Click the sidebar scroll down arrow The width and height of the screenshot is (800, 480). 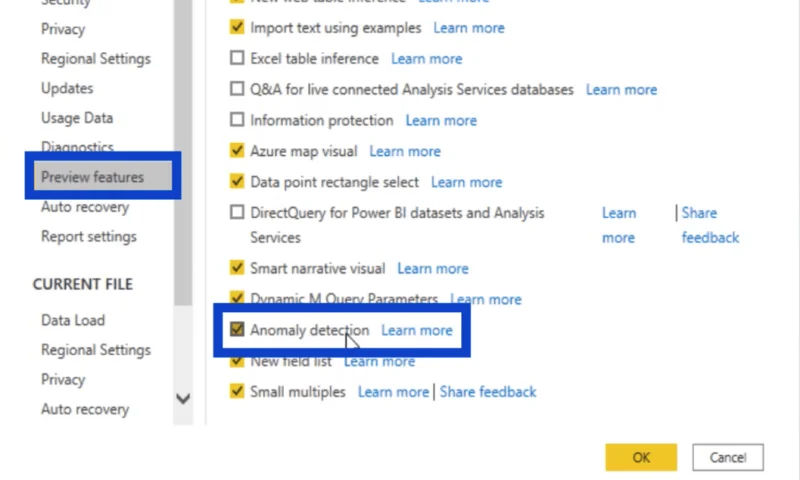[x=183, y=398]
